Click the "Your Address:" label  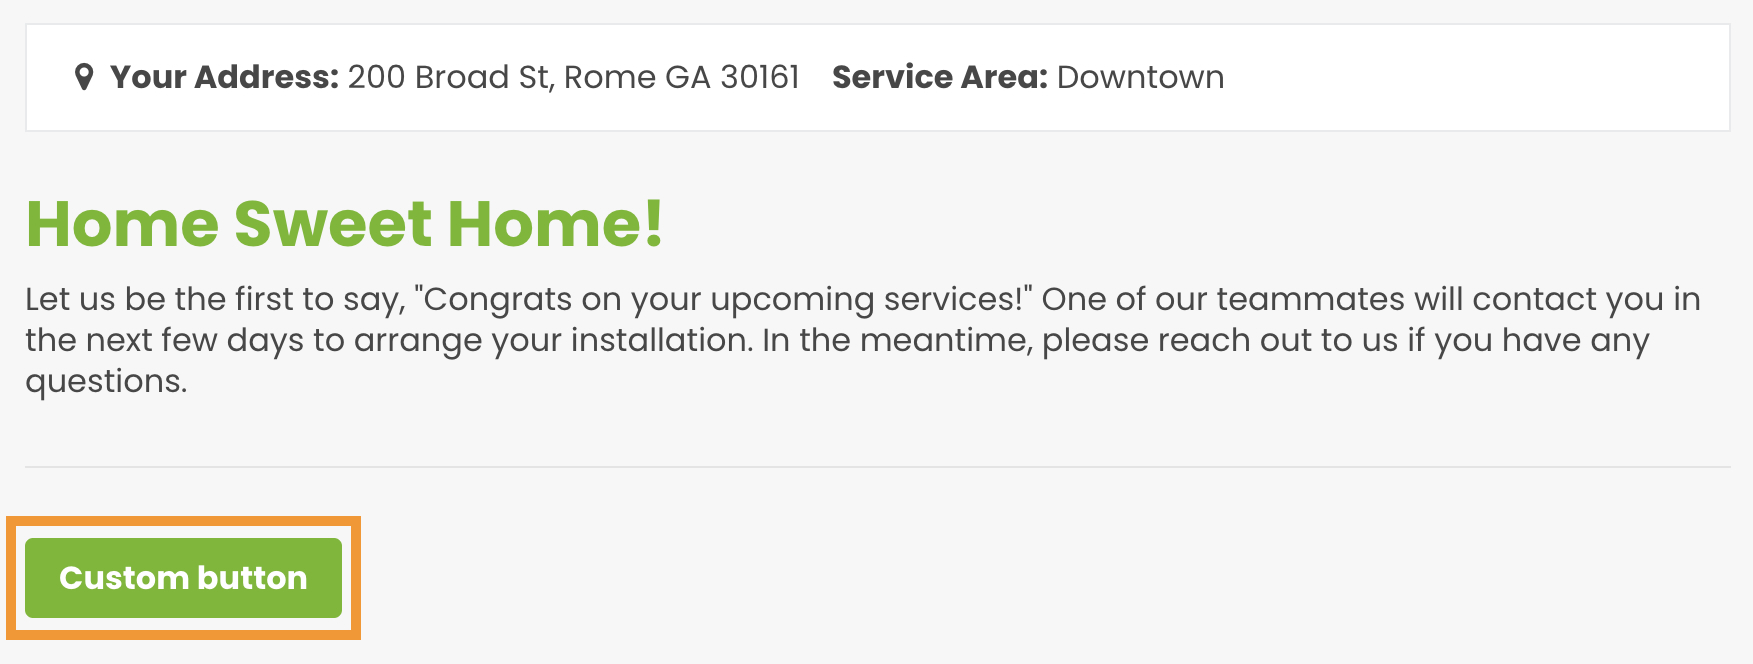(225, 77)
